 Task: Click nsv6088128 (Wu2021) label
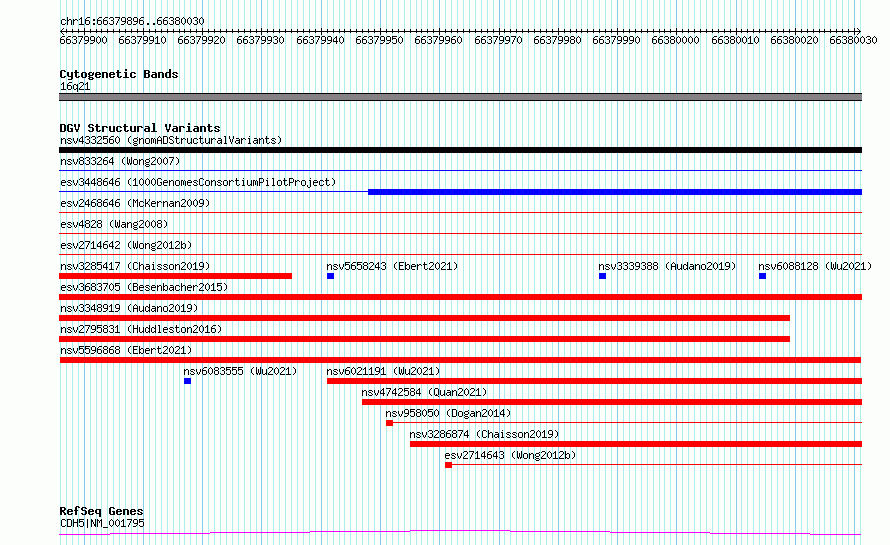[x=815, y=266]
